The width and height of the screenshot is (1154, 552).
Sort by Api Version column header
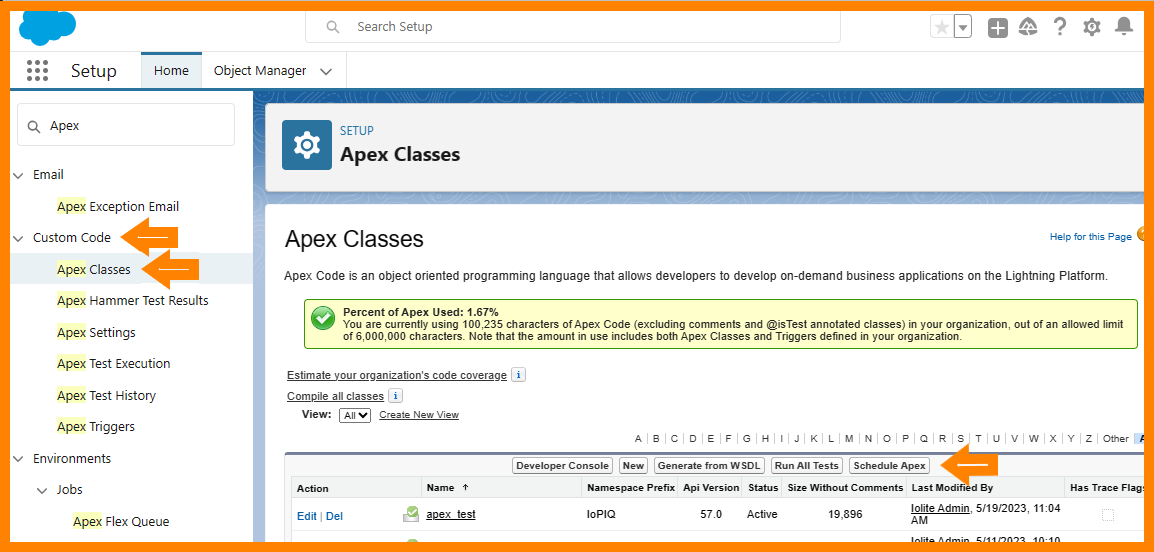tap(711, 487)
